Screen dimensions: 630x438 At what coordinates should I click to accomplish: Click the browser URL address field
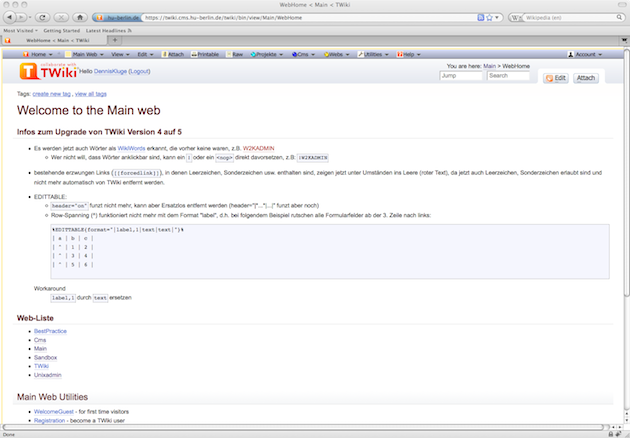coord(309,17)
